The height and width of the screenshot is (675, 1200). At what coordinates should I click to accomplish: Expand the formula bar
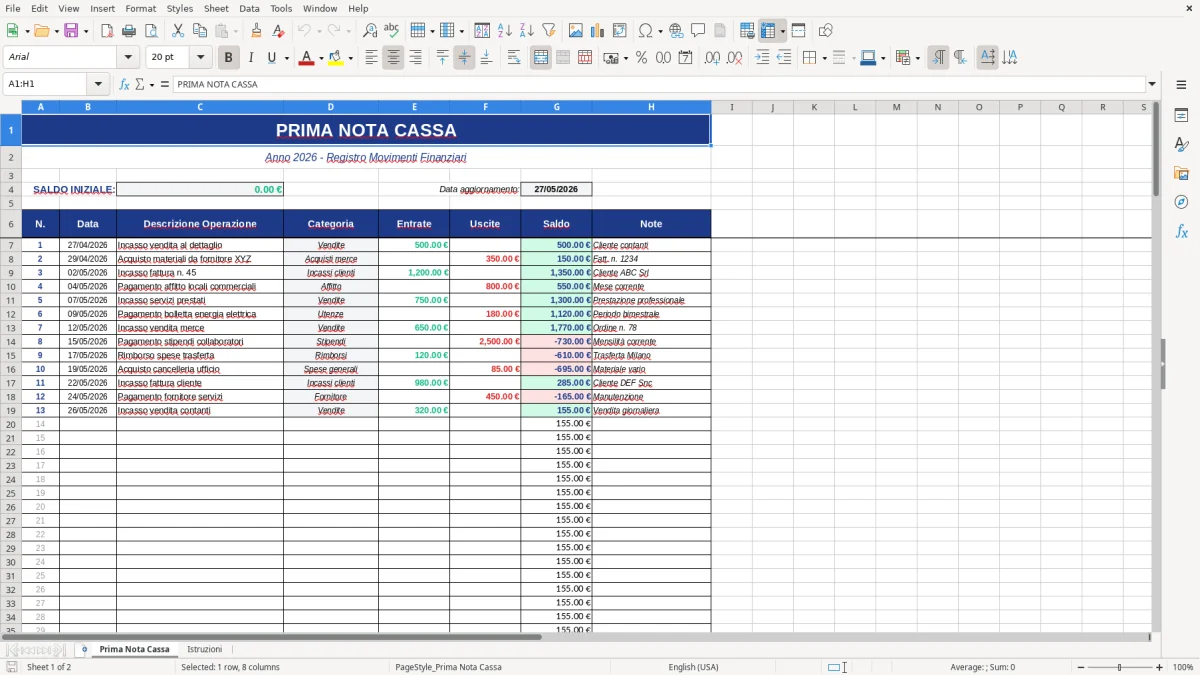point(1152,85)
